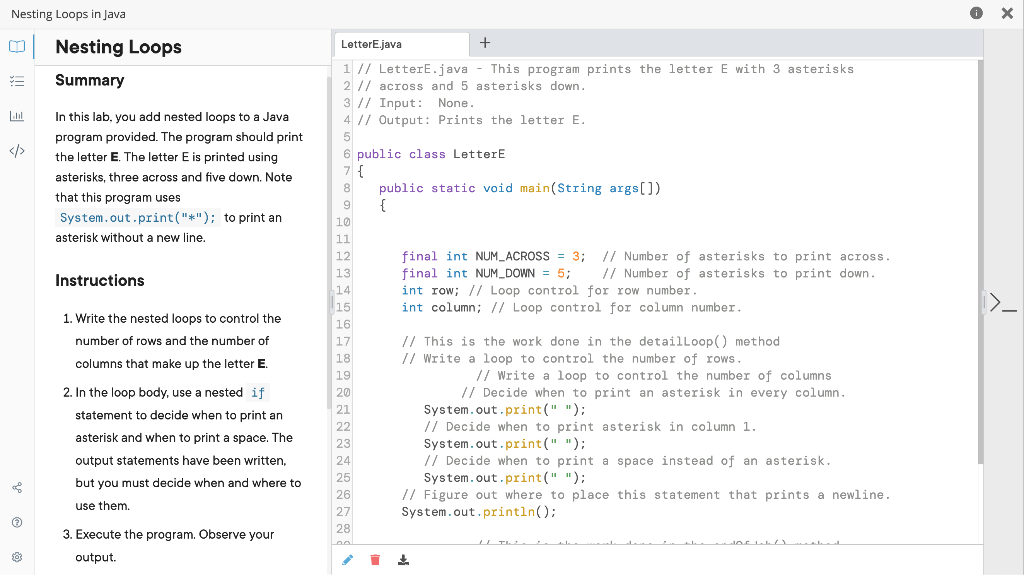
Task: Click the System.out.print line numbered 25
Action: (505, 478)
